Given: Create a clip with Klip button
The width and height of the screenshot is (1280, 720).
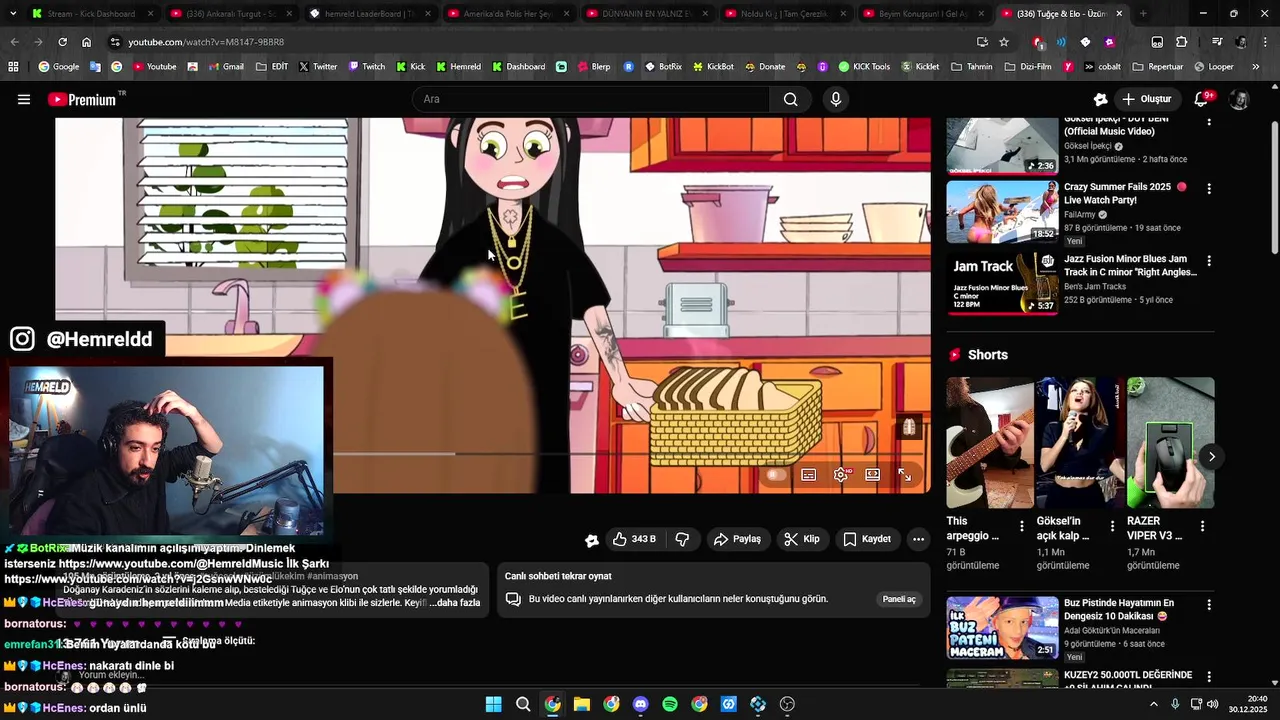Looking at the screenshot, I should pos(802,539).
